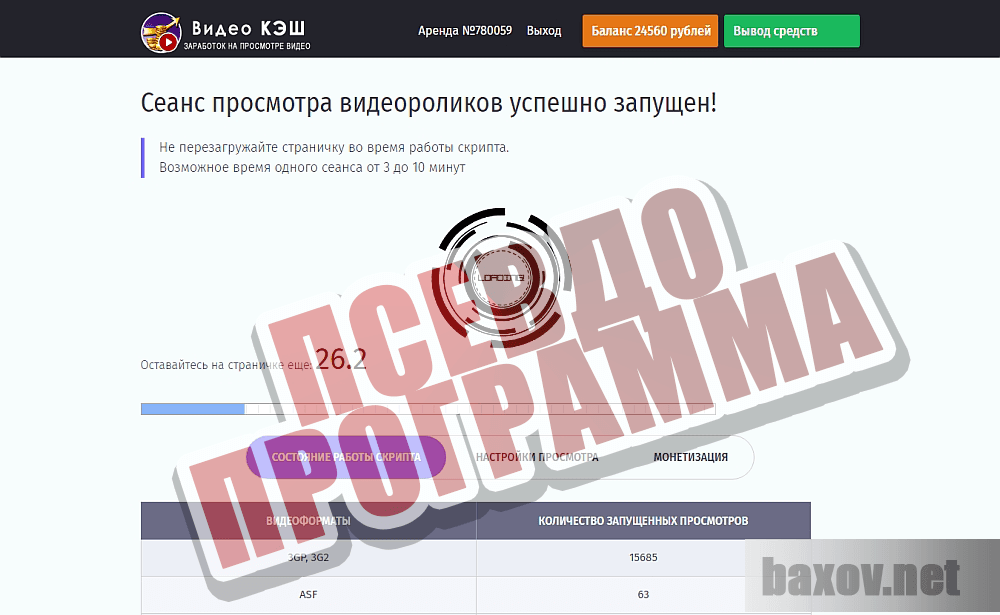
Task: Open the Баланс 24560 рублей panel
Action: coord(649,30)
